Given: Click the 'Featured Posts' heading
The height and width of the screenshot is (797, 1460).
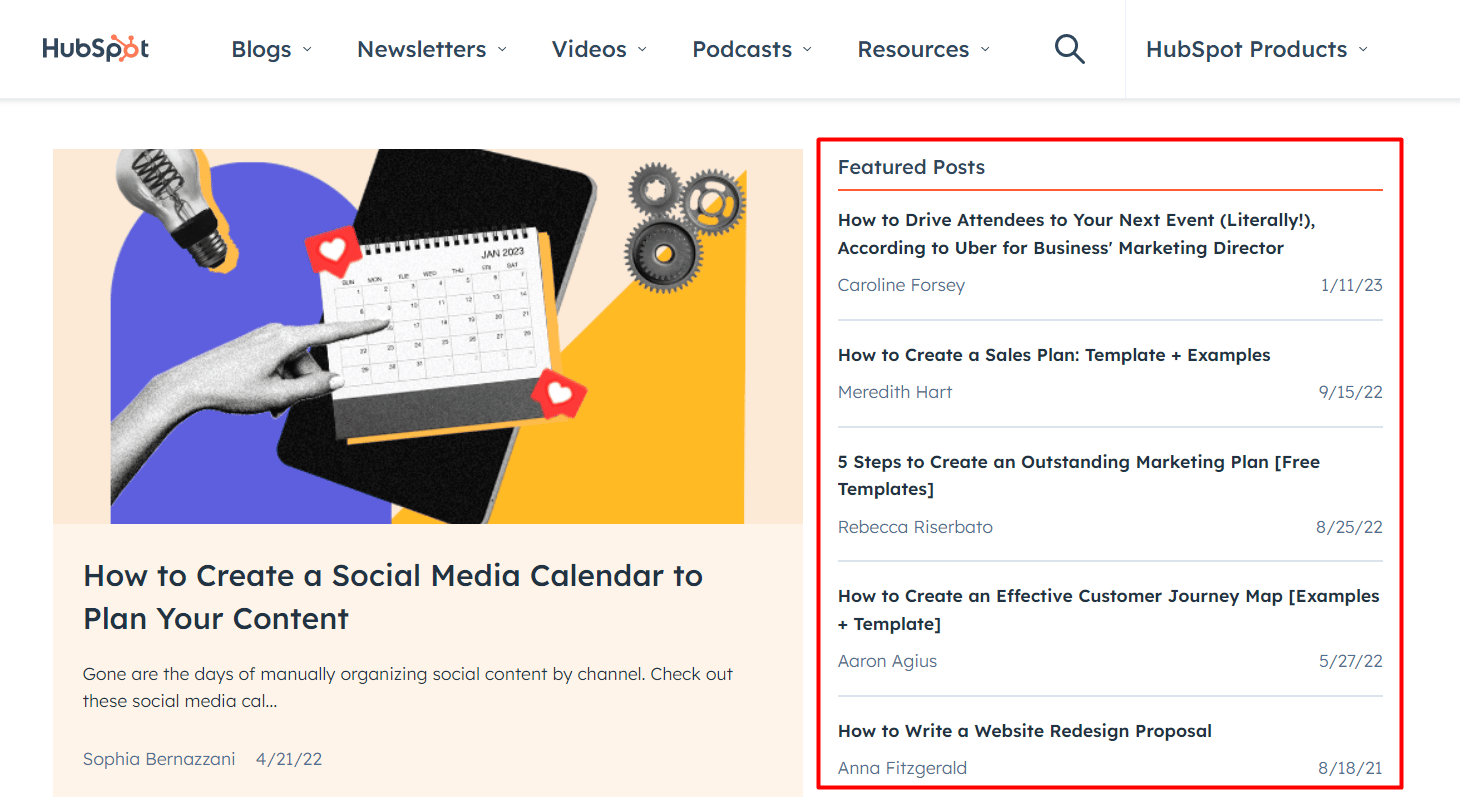Looking at the screenshot, I should click(x=911, y=167).
